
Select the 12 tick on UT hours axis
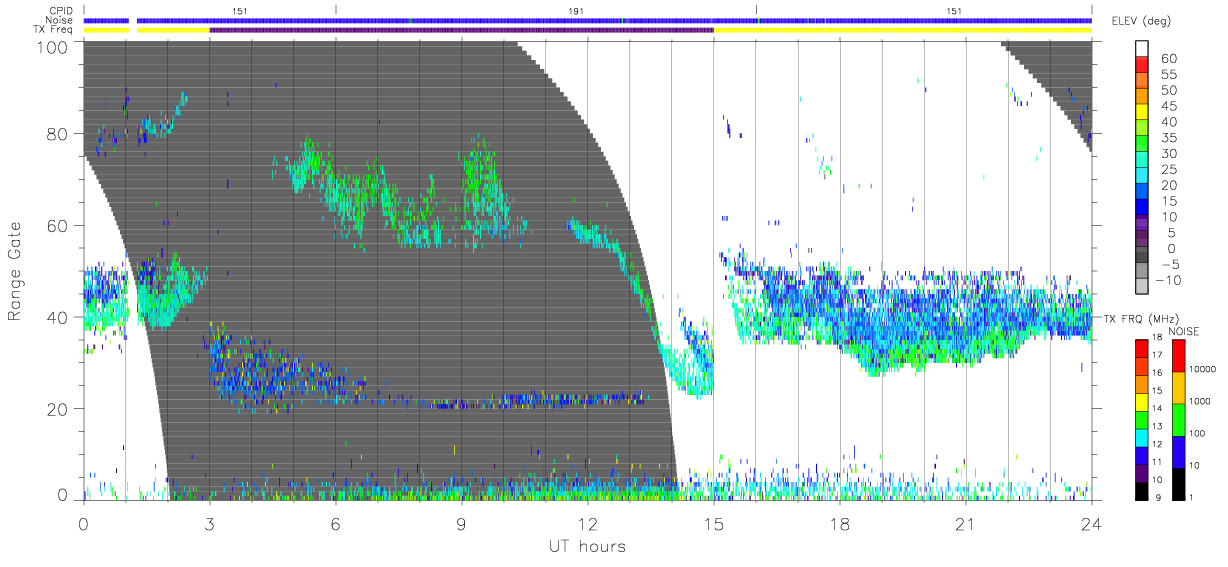587,523
